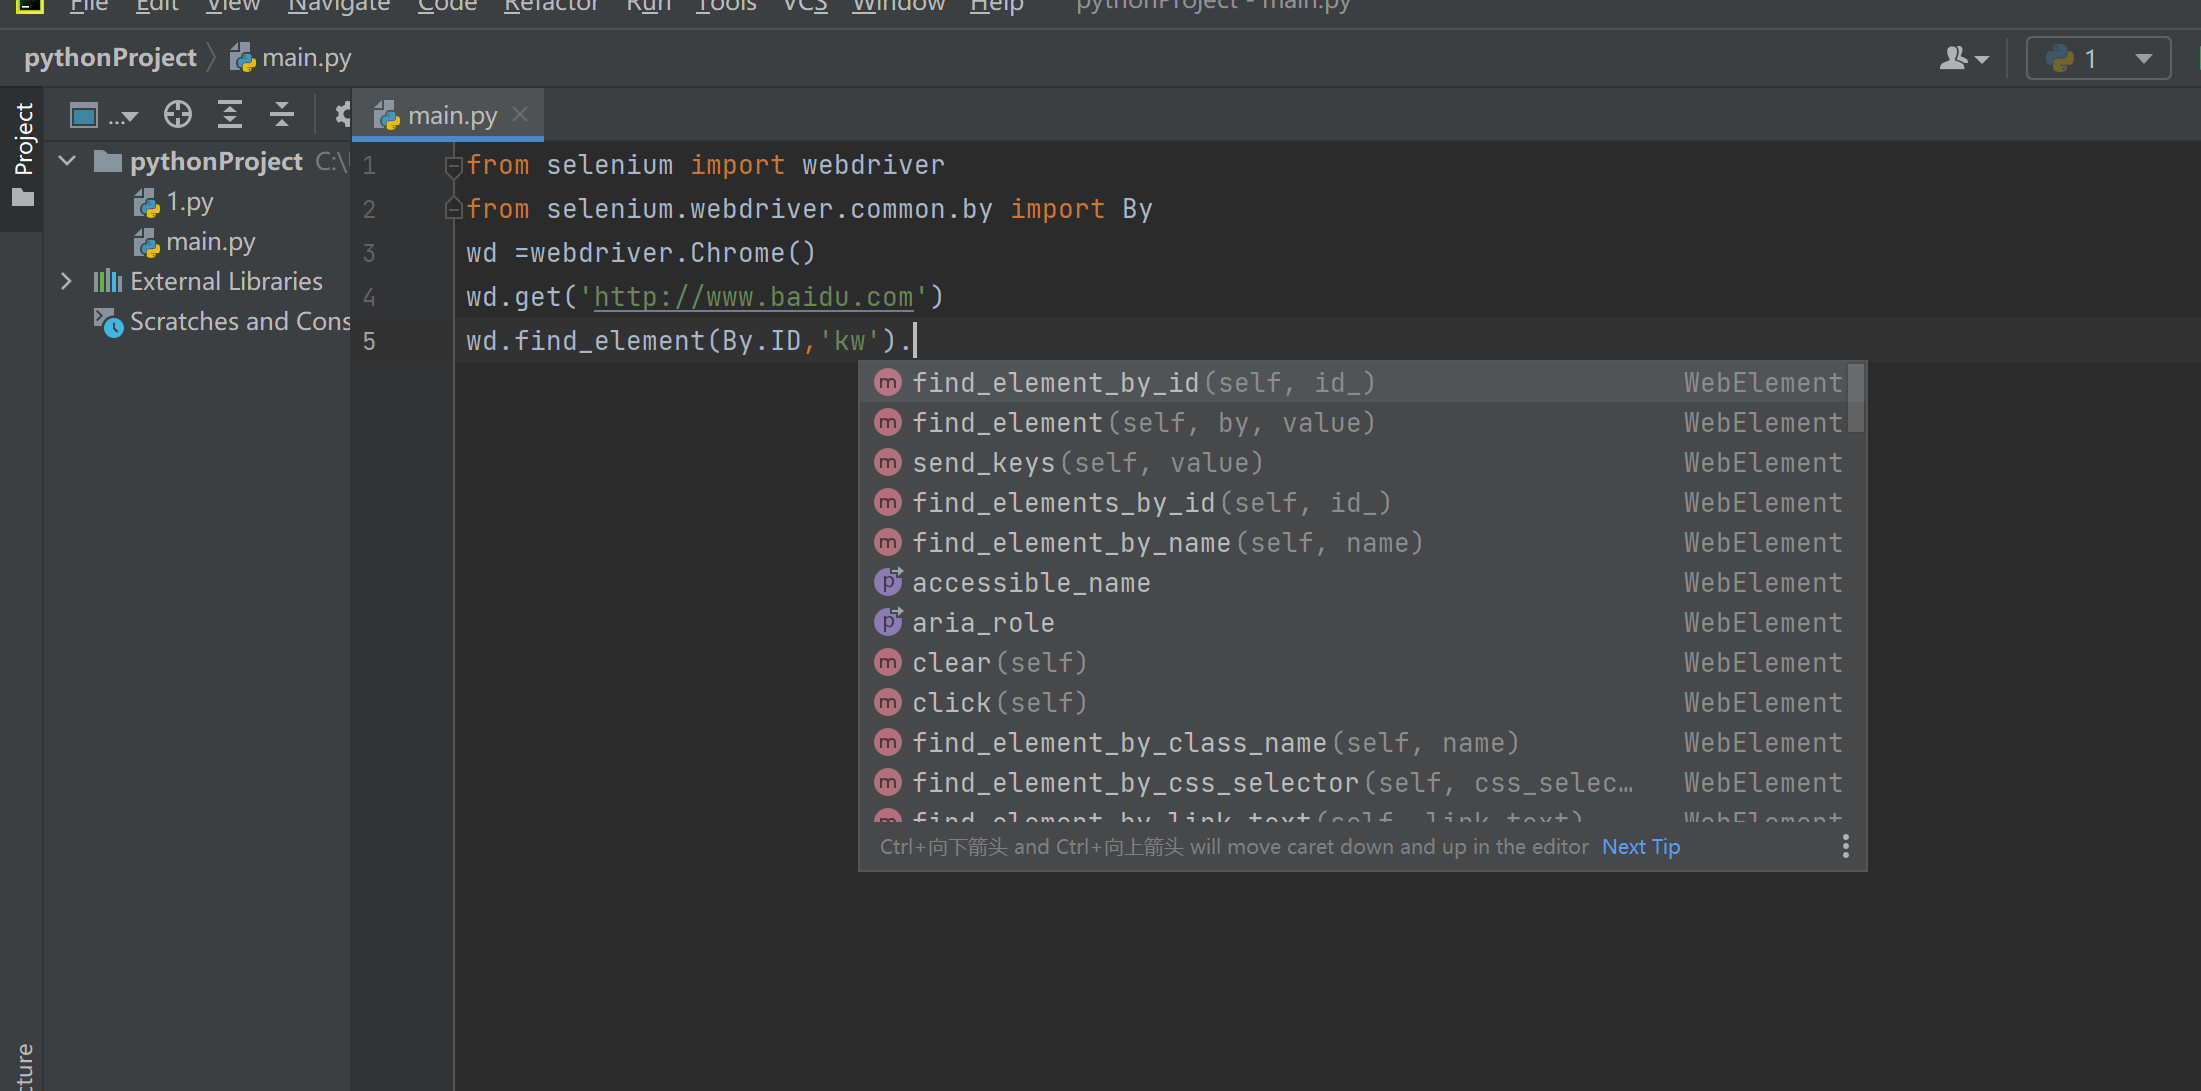Screen dimensions: 2201x1091
Task: Click the three-dot options in completion popup
Action: click(x=1845, y=847)
